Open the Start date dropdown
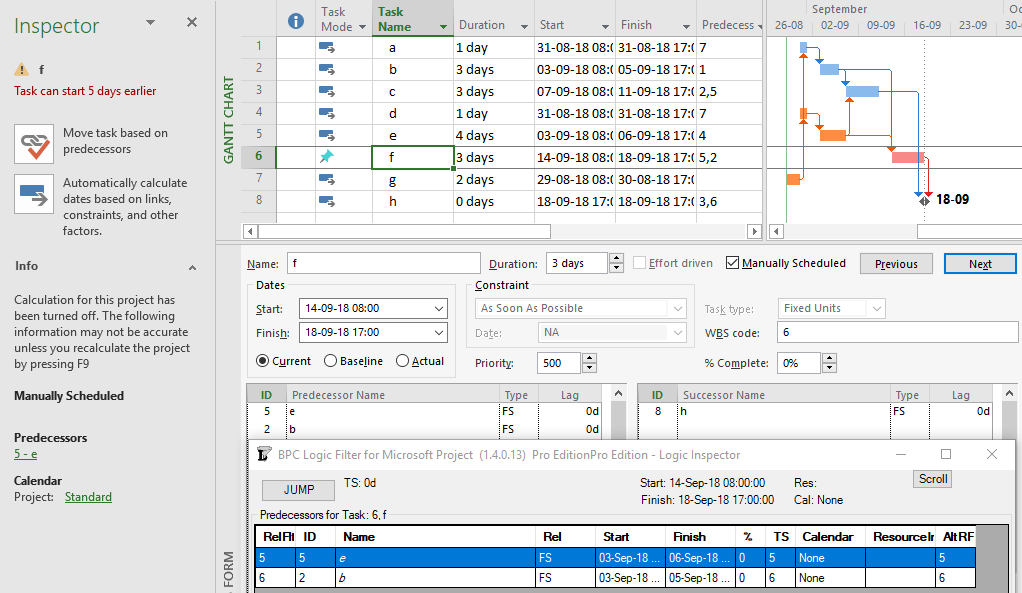The width and height of the screenshot is (1022, 593). [439, 308]
